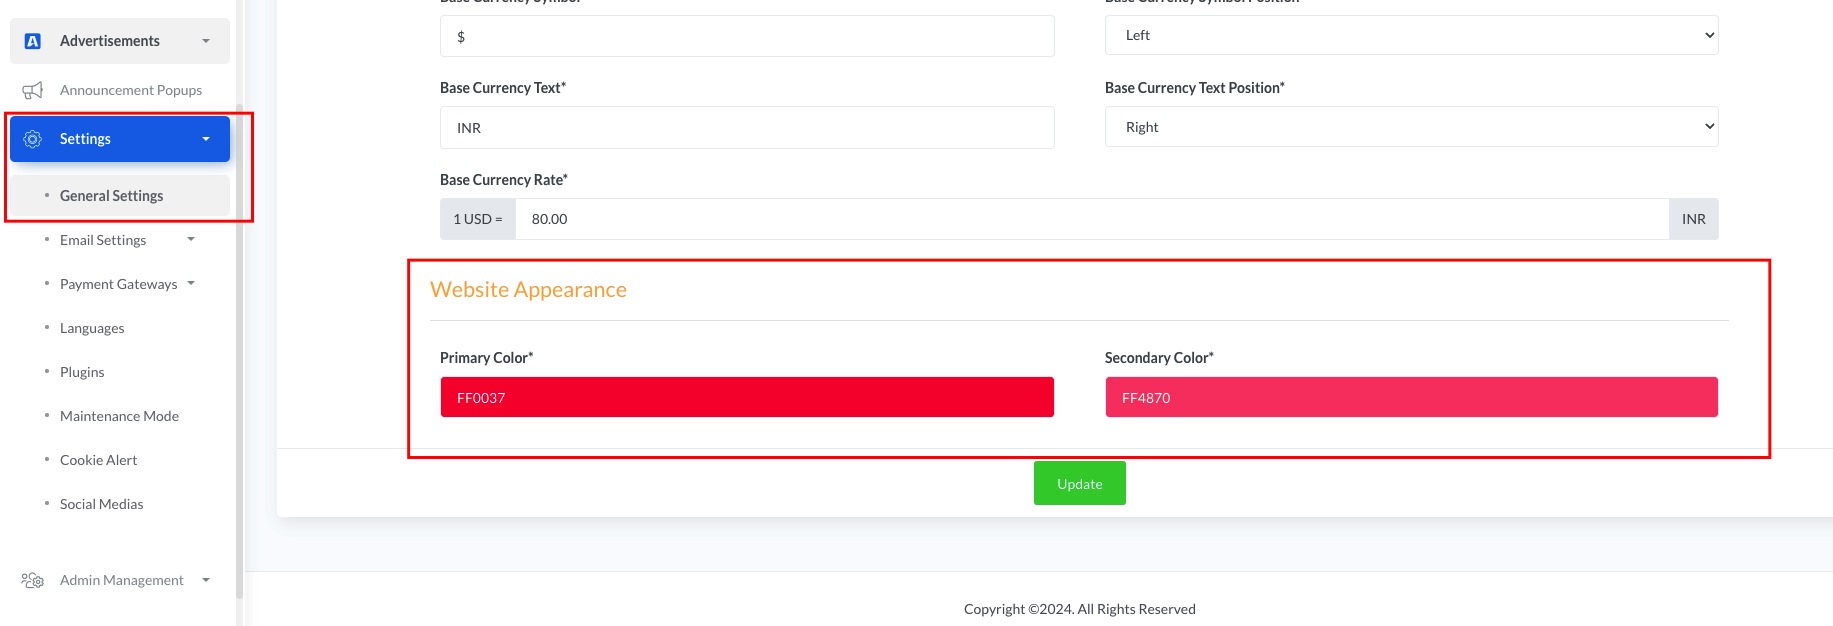The image size is (1833, 626).
Task: Expand the Payment Gateways submenu arrow
Action: click(191, 283)
